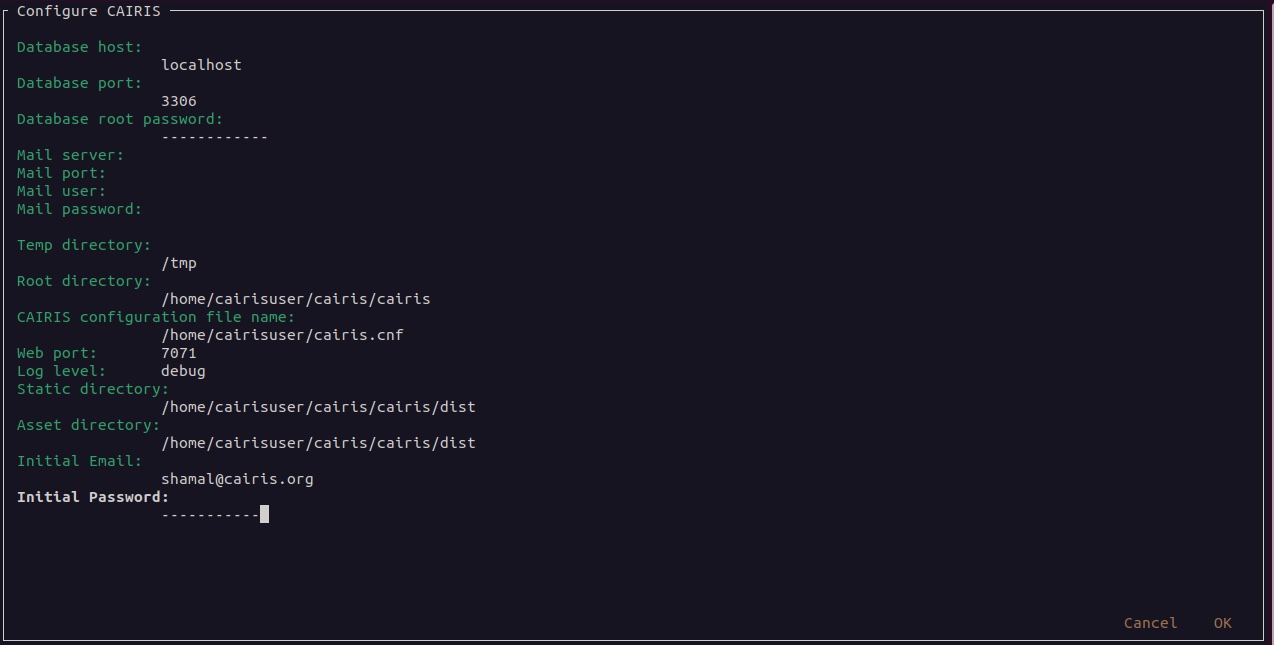The image size is (1274, 645).
Task: Focus the Database root password field
Action: coord(214,137)
